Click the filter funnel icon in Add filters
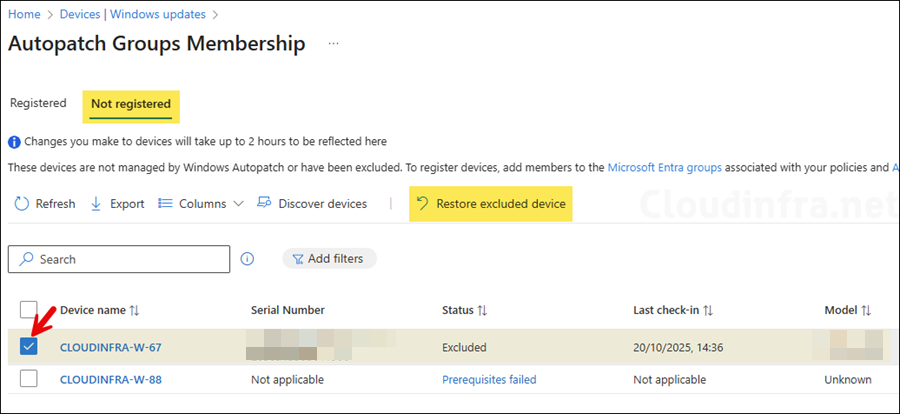The height and width of the screenshot is (414, 900). tap(298, 260)
